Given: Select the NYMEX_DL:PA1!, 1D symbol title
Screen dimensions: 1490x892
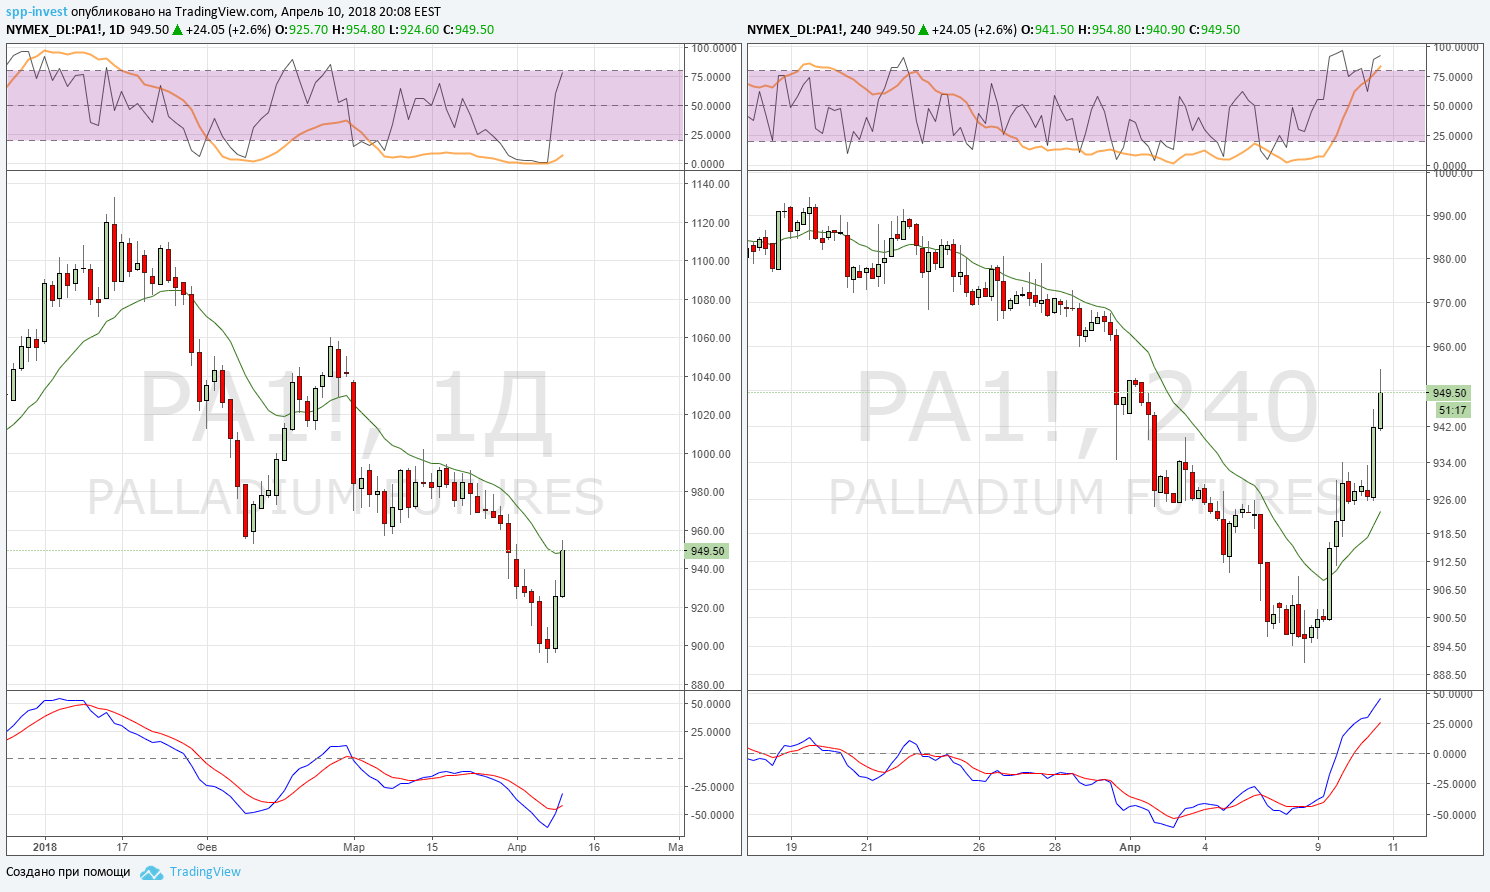Looking at the screenshot, I should (x=66, y=30).
